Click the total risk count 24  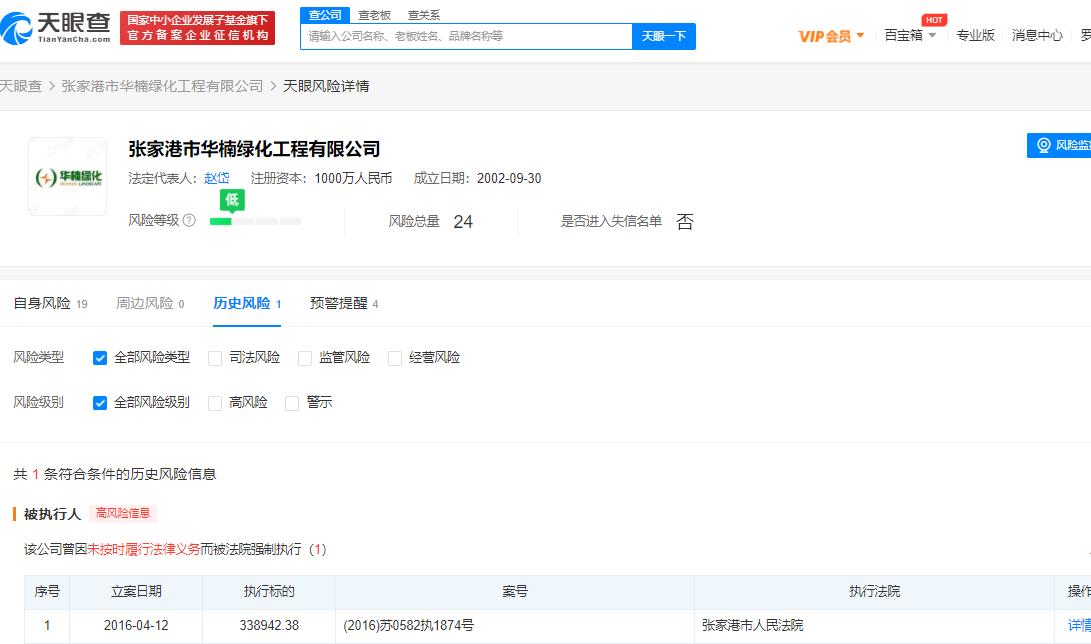[463, 222]
